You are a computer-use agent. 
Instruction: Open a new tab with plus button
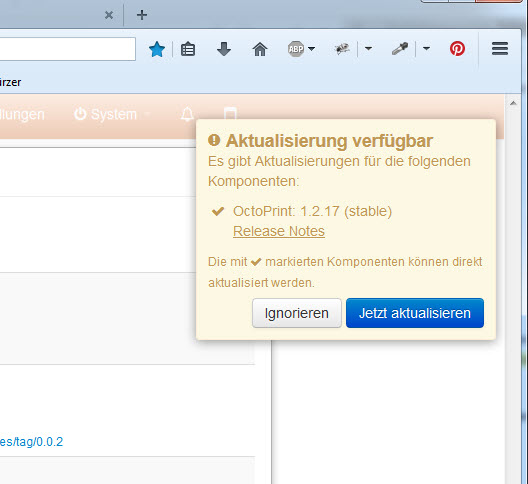click(142, 15)
